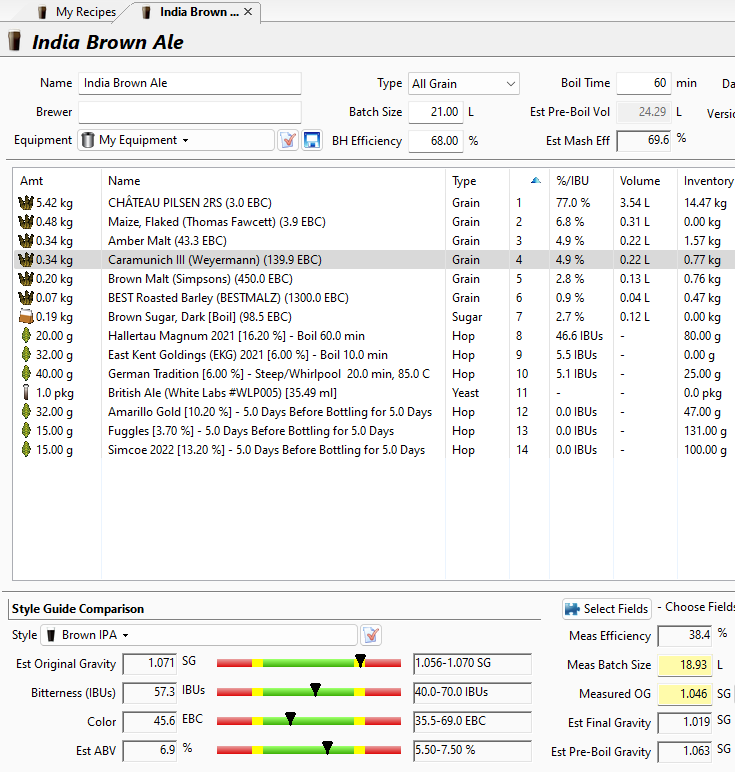Click the grain icon for CHÂTEAU PILSEN 2RS

pyautogui.click(x=26, y=203)
